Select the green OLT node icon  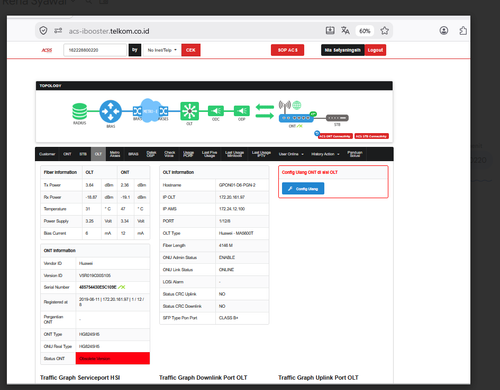[x=189, y=111]
